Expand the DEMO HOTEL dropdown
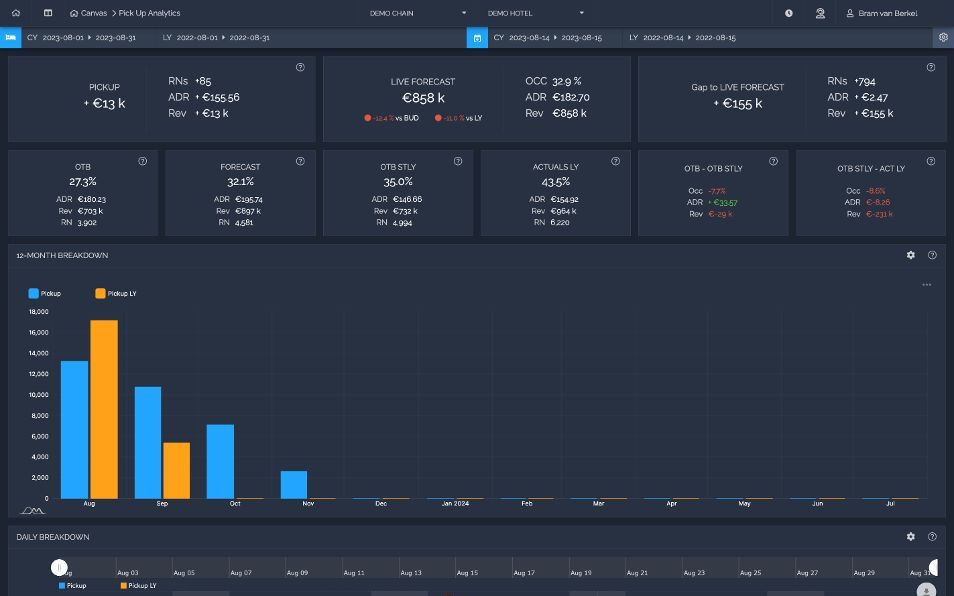 click(536, 13)
